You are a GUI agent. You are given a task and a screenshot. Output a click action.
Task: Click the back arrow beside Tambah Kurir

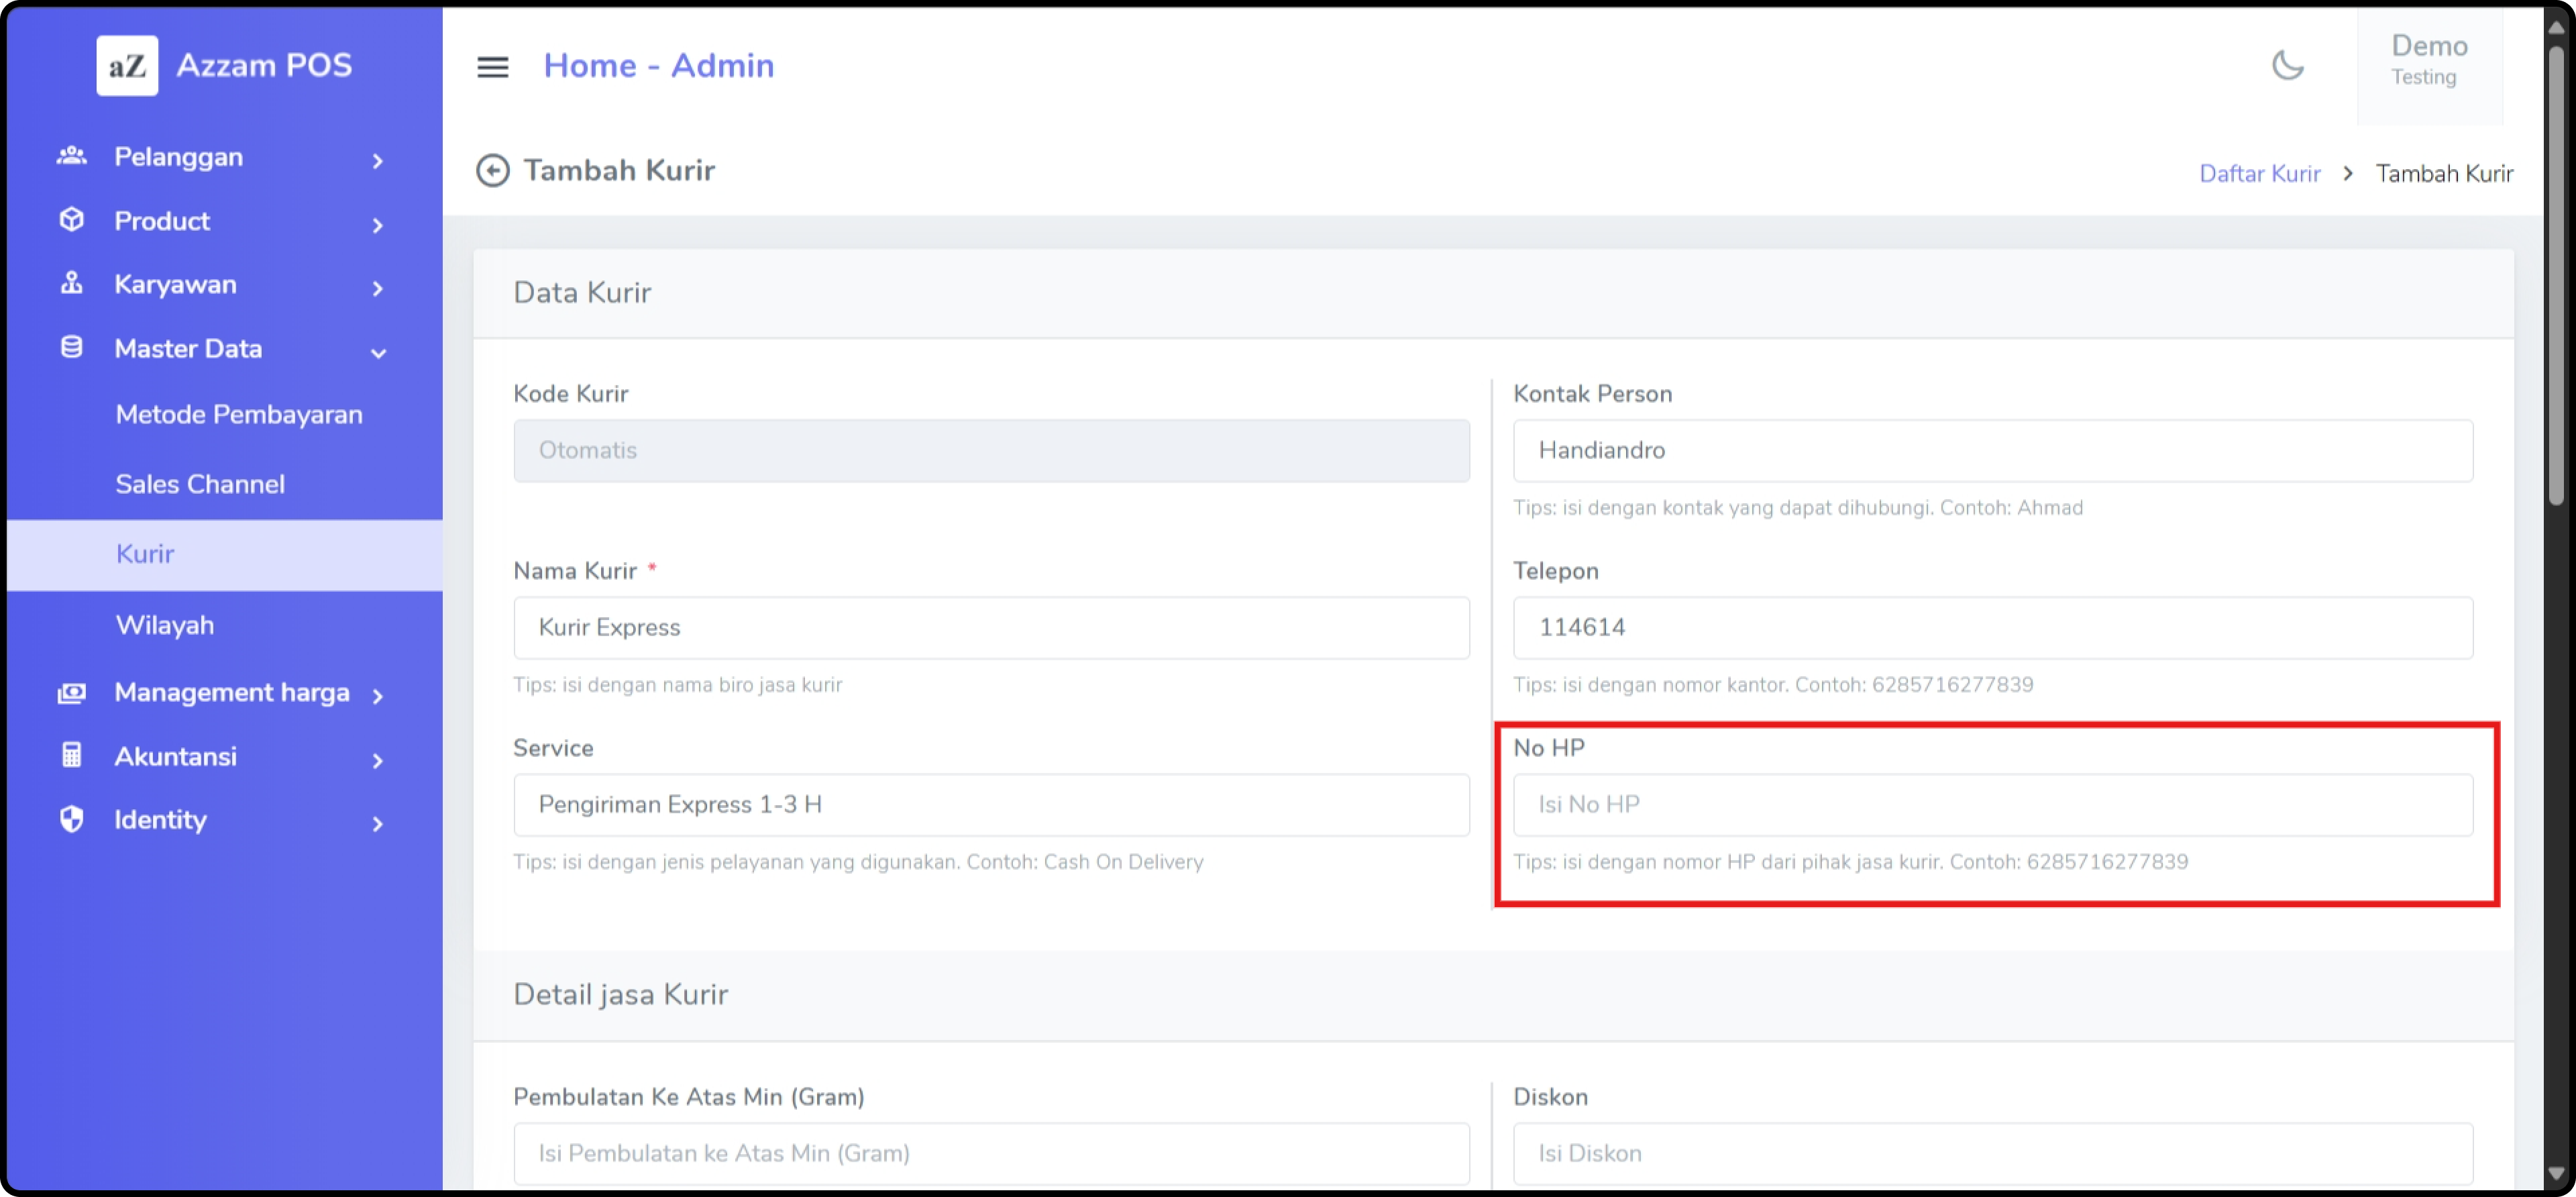click(x=492, y=171)
